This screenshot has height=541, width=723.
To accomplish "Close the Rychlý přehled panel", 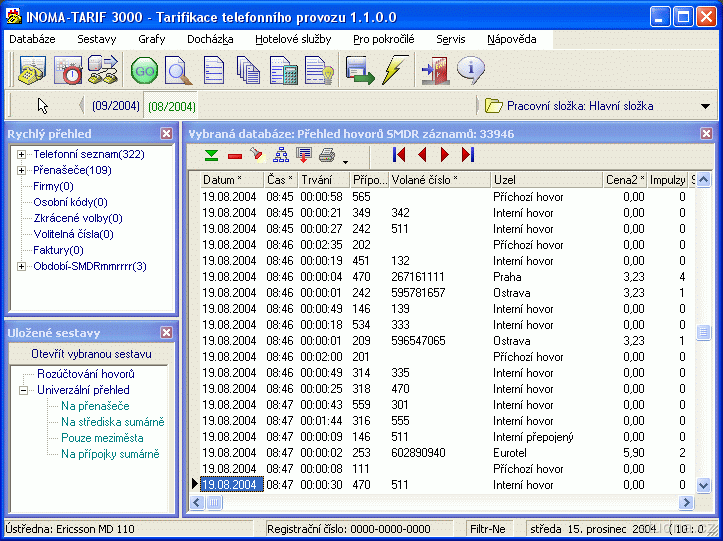I will tap(166, 133).
